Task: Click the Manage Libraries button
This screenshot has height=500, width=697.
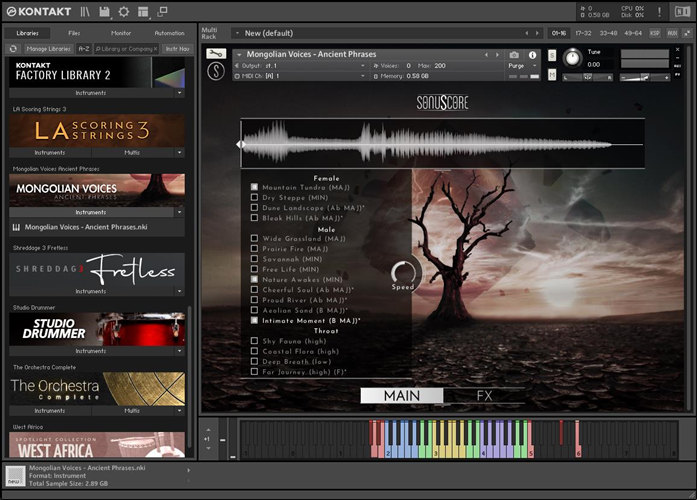Action: (48, 48)
